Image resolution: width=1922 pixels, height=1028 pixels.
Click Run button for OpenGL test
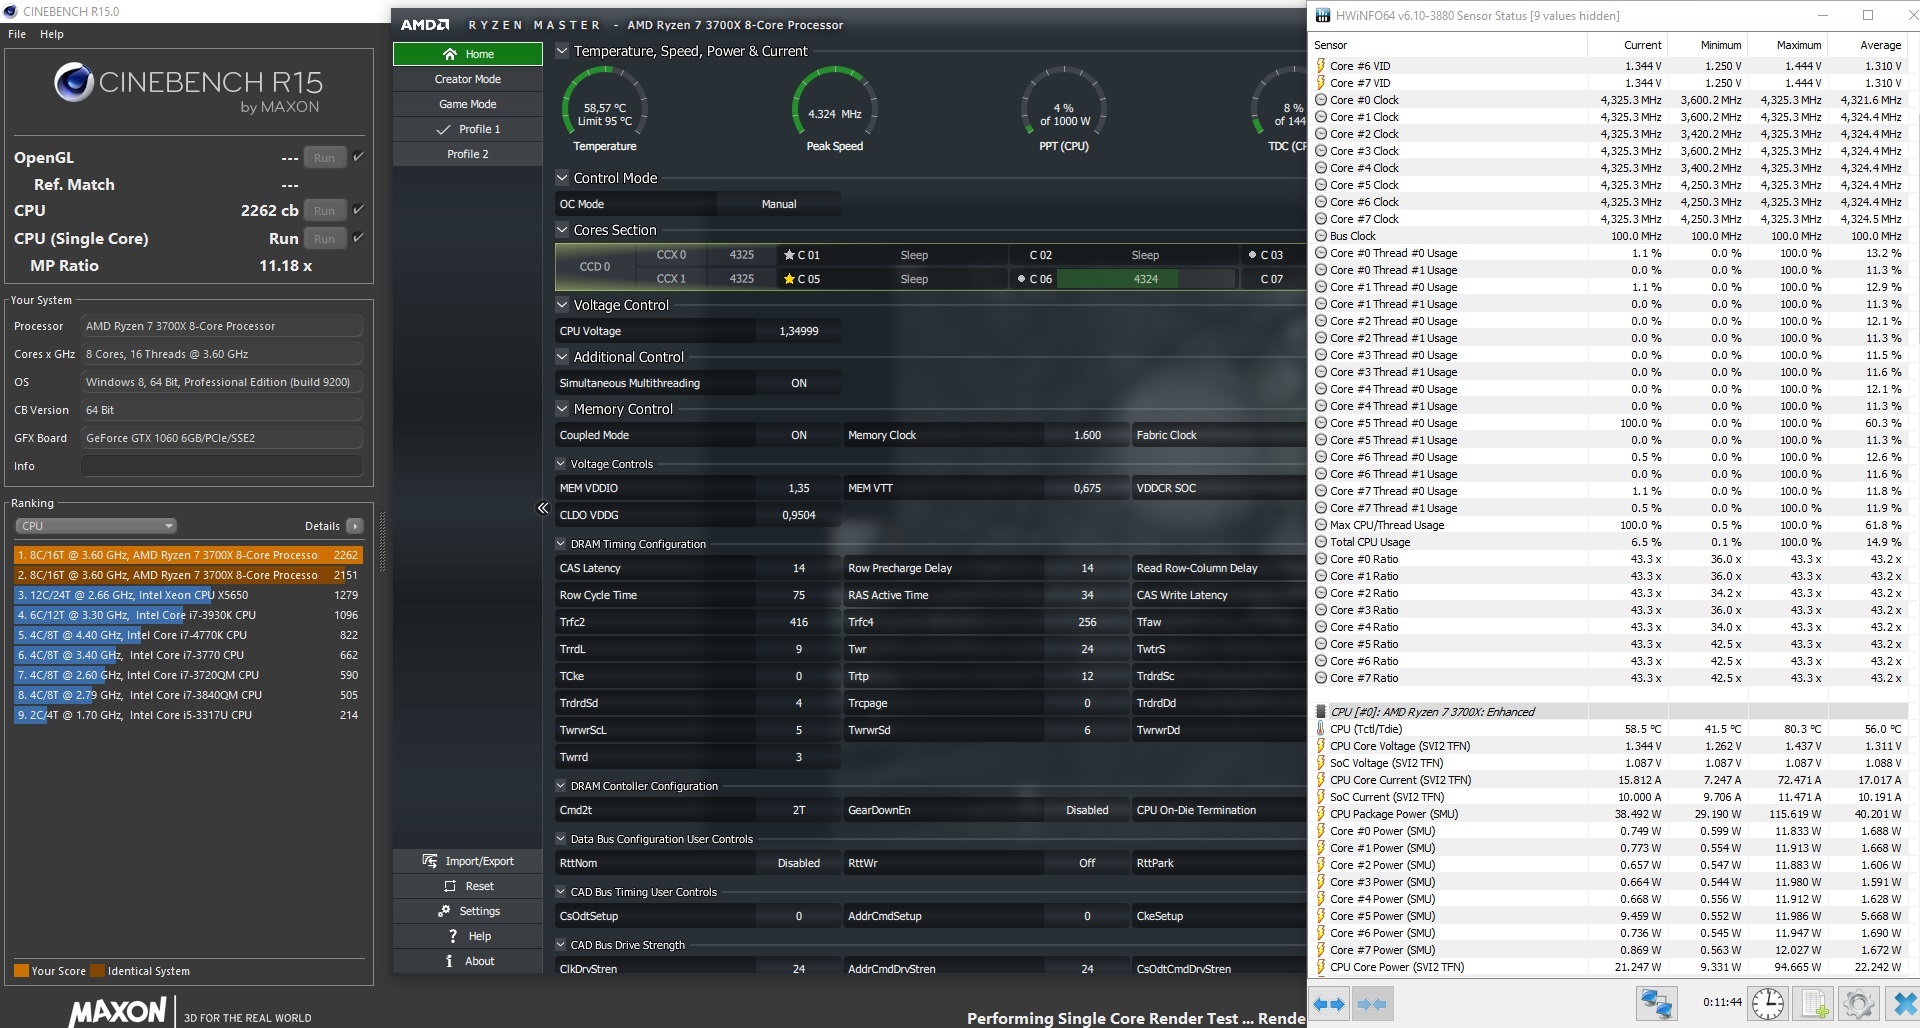pyautogui.click(x=324, y=158)
